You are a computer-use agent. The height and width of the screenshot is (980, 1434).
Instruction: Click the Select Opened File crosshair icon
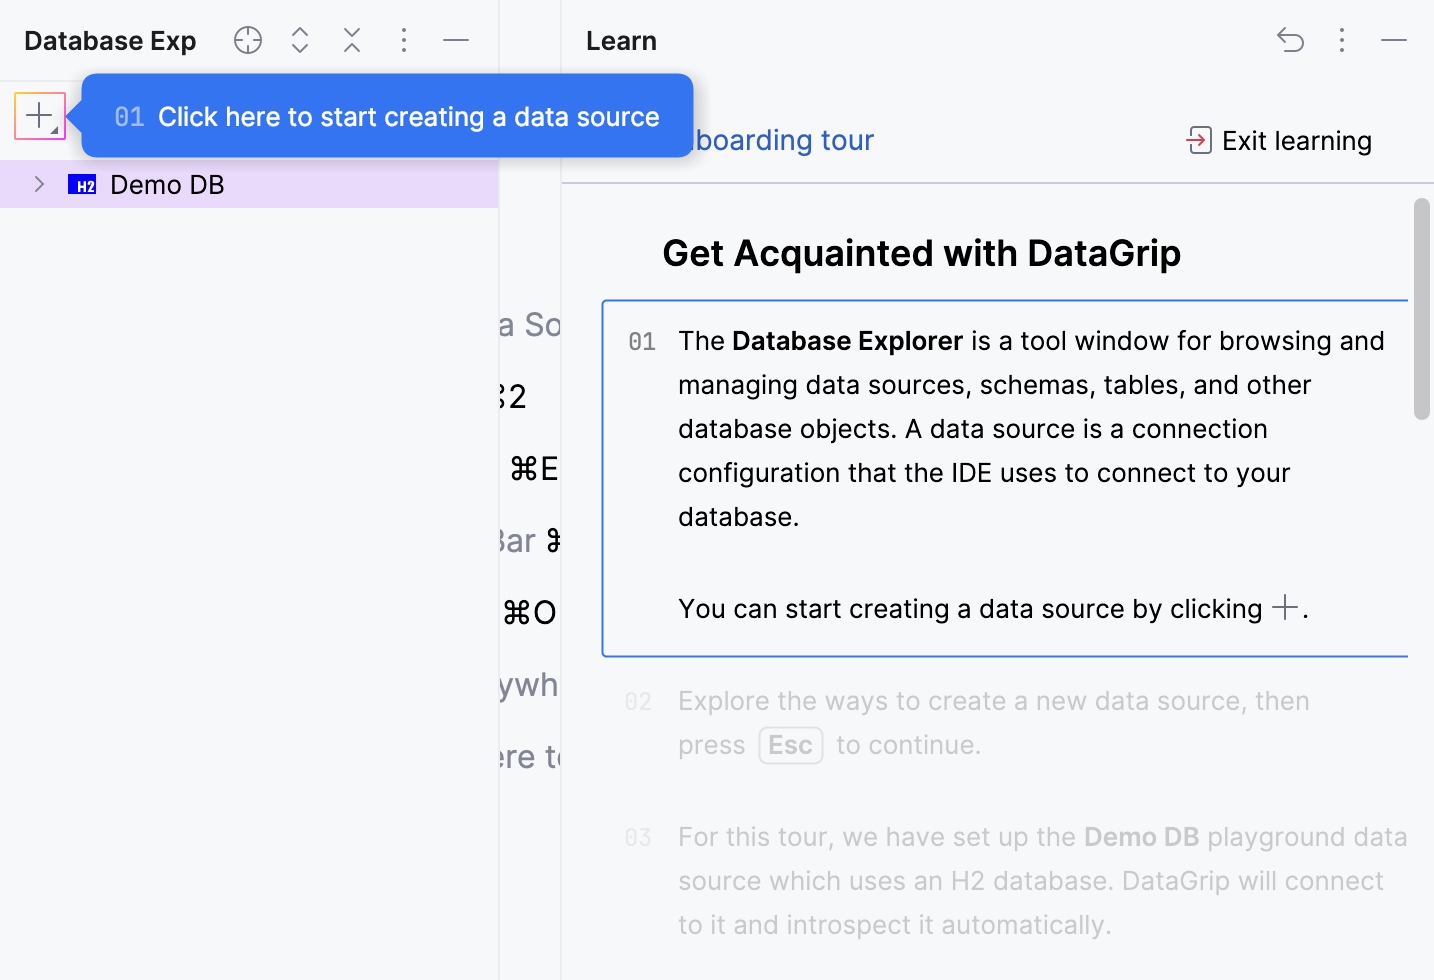[248, 40]
